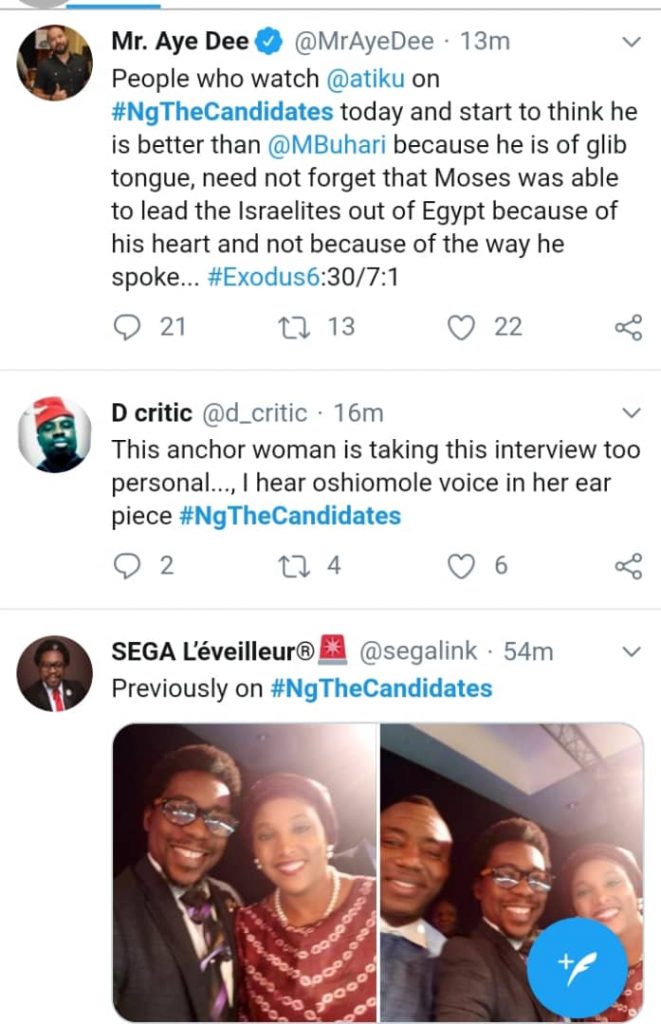The width and height of the screenshot is (661, 1024).
Task: Open Mr. Aye Dee tweet options chevron
Action: coord(631,42)
